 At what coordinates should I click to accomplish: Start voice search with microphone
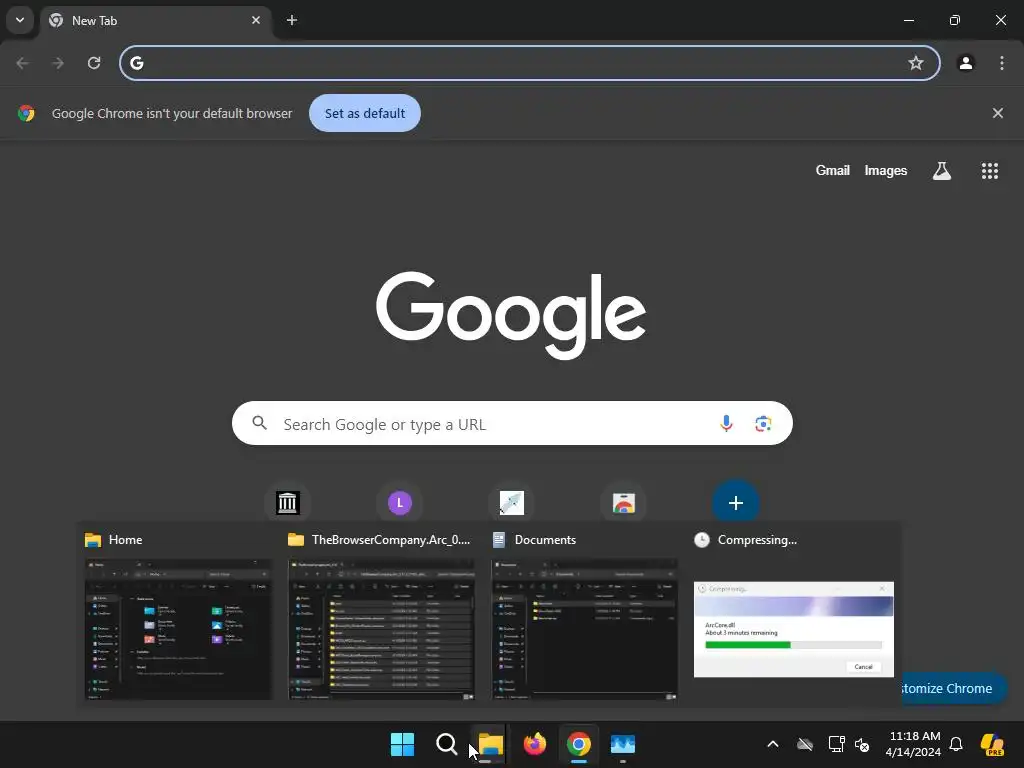pyautogui.click(x=726, y=423)
